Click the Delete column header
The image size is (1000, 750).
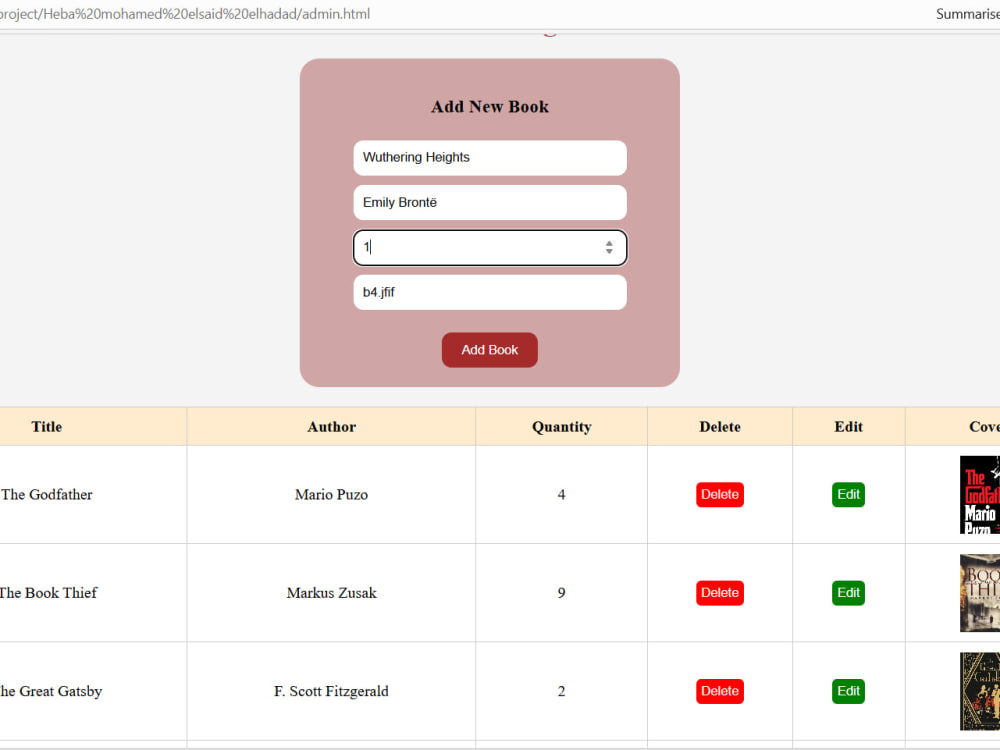pos(719,427)
